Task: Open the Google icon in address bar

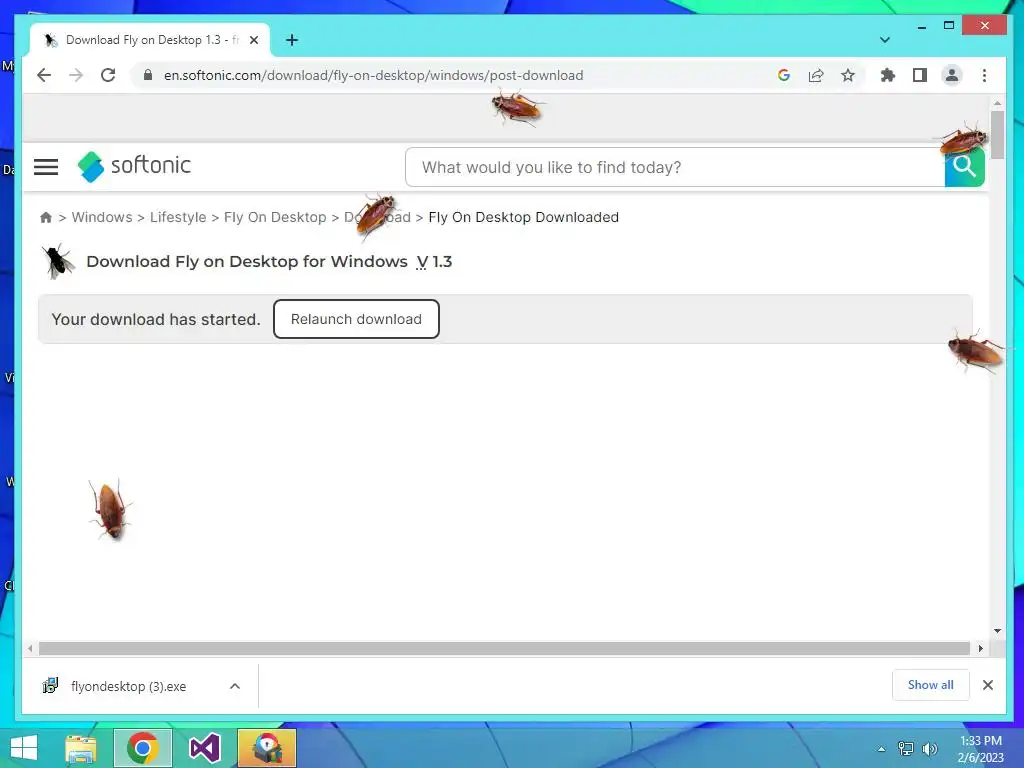Action: [784, 75]
